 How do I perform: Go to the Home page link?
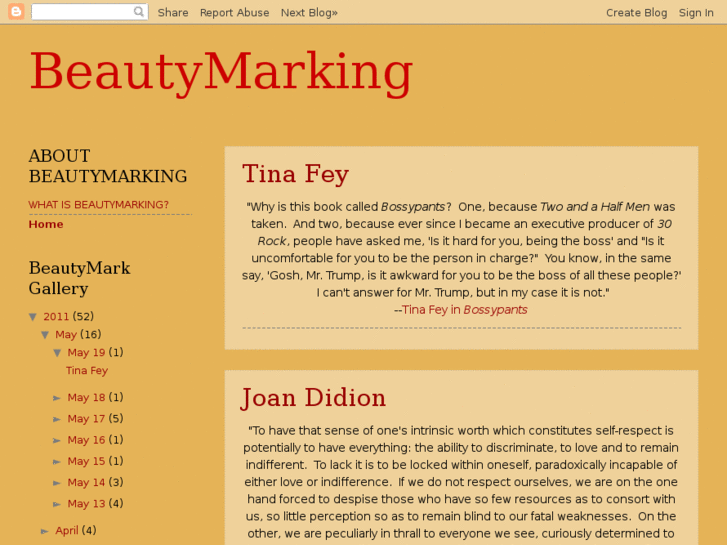(x=46, y=224)
